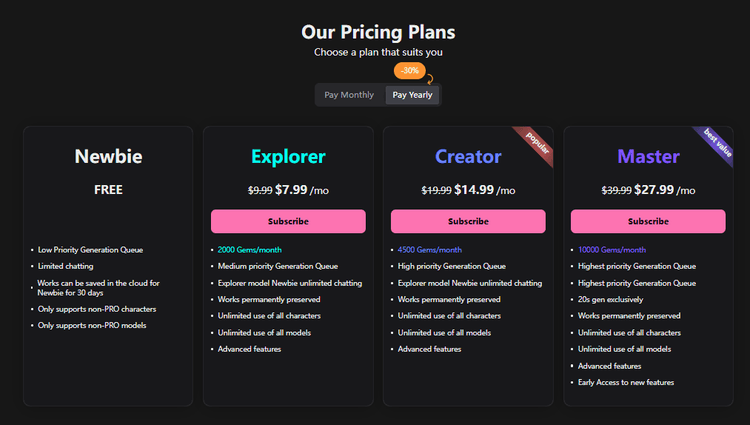Click the Master plan heading
The image size is (750, 425).
pyautogui.click(x=648, y=156)
